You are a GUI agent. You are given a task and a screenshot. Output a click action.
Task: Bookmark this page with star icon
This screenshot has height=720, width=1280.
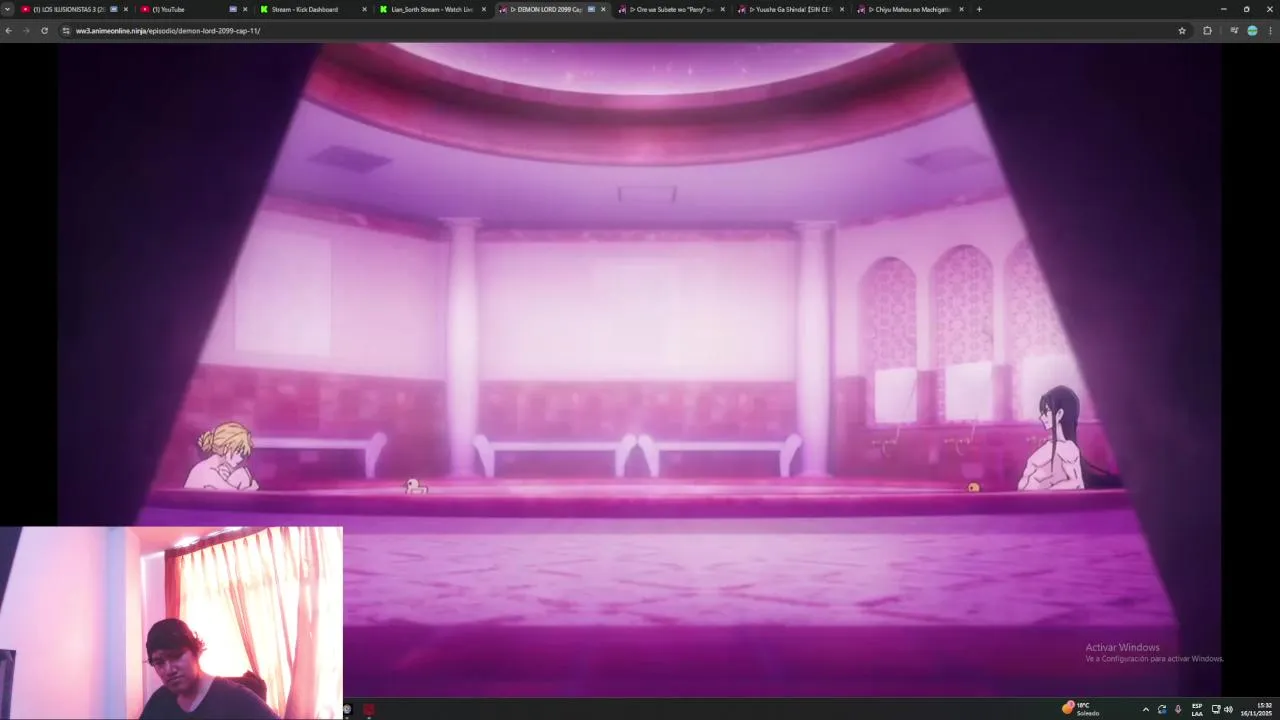(x=1182, y=31)
